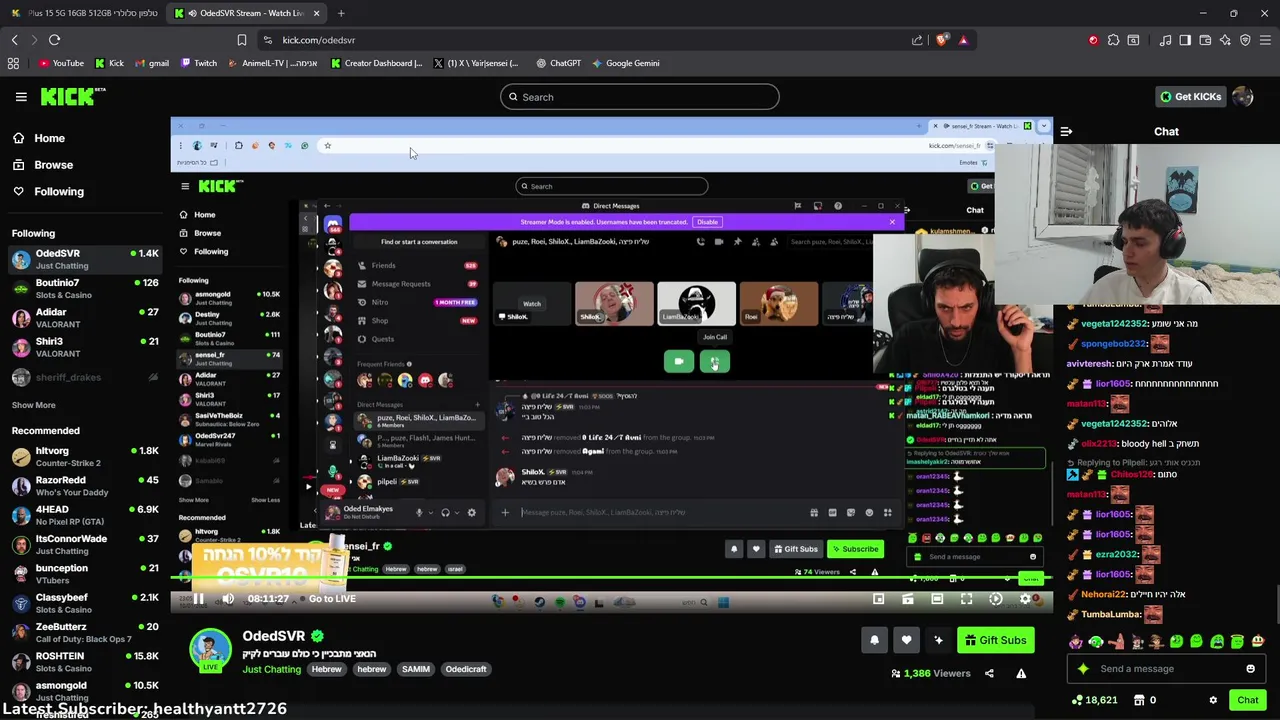Open recommended channel ROSHTEIN
This screenshot has height=720, width=1280.
[84, 661]
